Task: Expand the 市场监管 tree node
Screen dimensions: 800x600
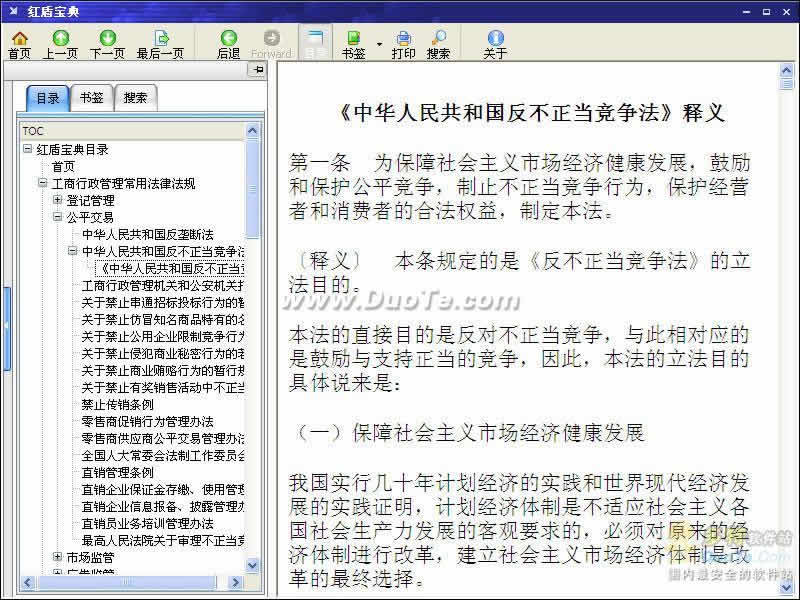Action: point(58,557)
